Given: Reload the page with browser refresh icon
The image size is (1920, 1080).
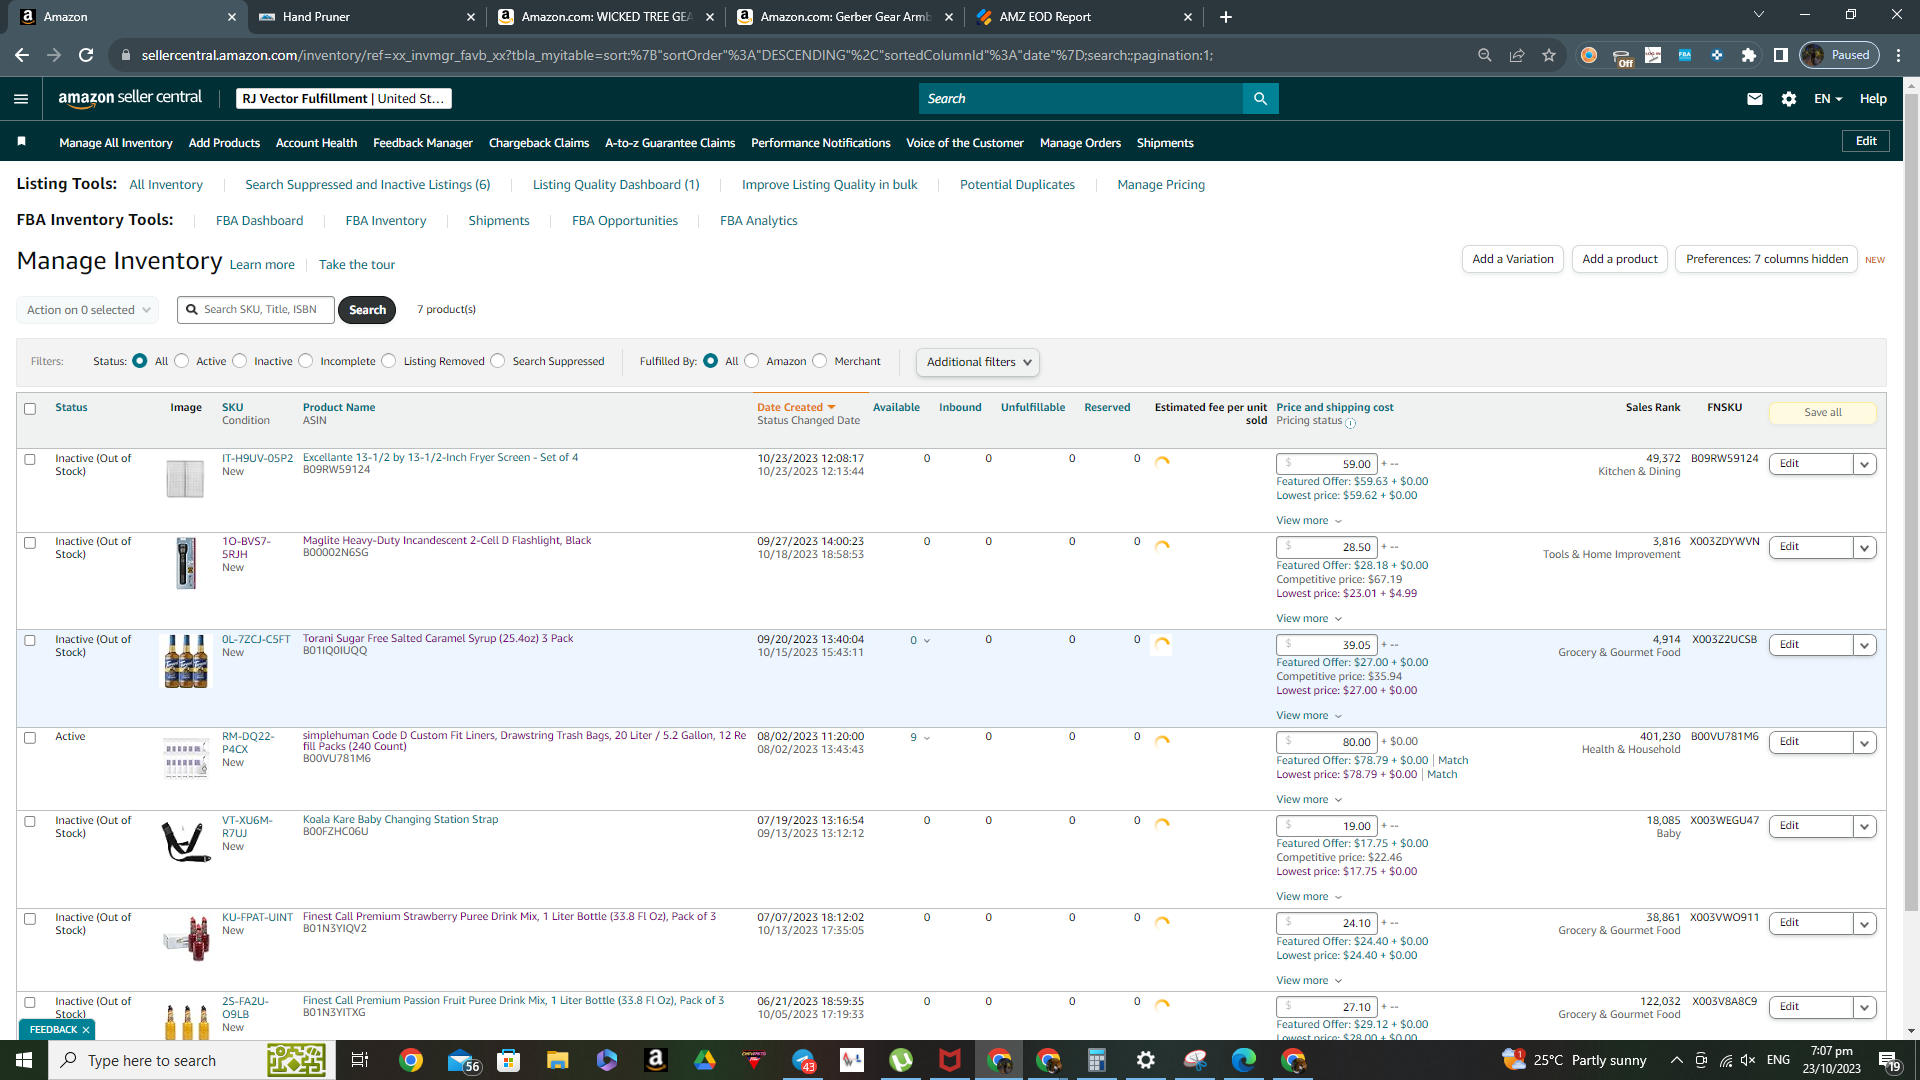Looking at the screenshot, I should click(x=86, y=55).
